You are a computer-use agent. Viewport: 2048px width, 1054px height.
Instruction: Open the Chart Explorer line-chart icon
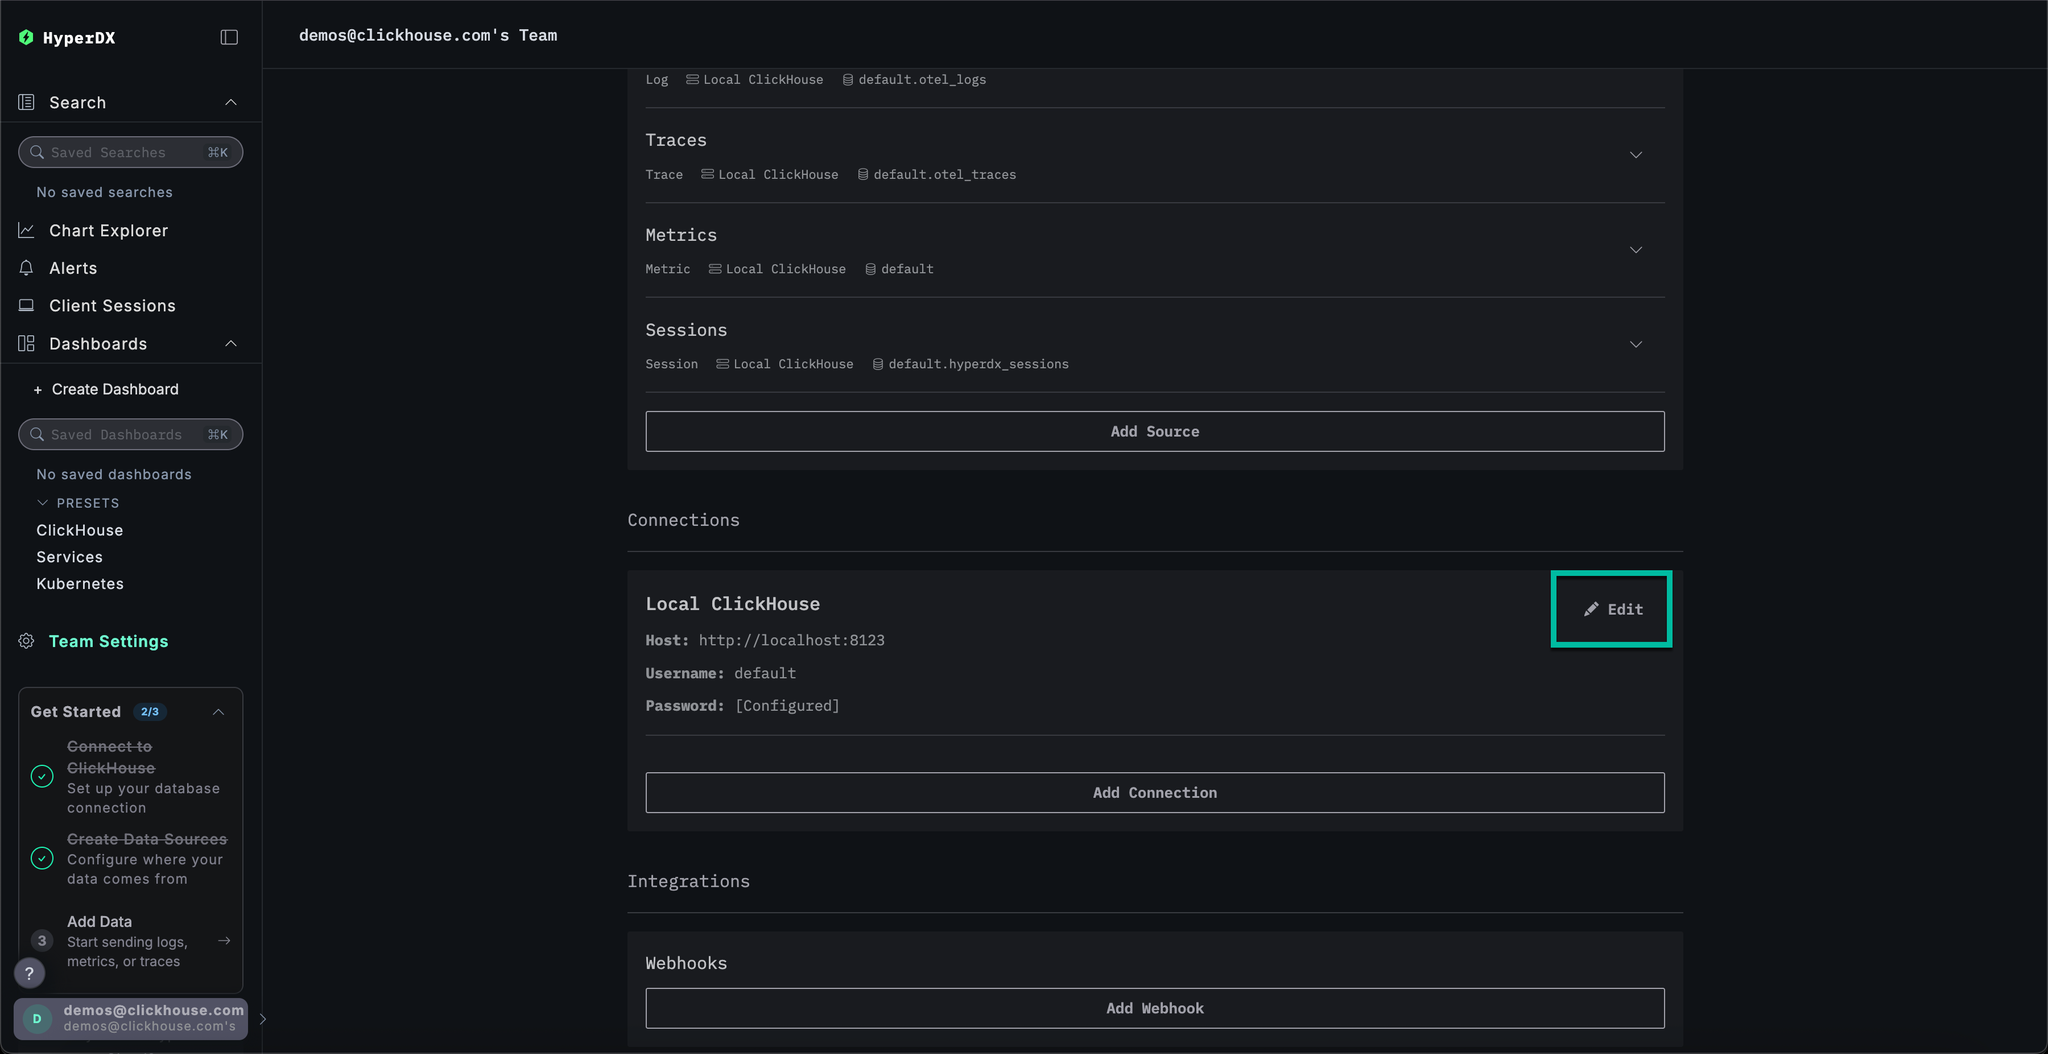click(x=26, y=230)
